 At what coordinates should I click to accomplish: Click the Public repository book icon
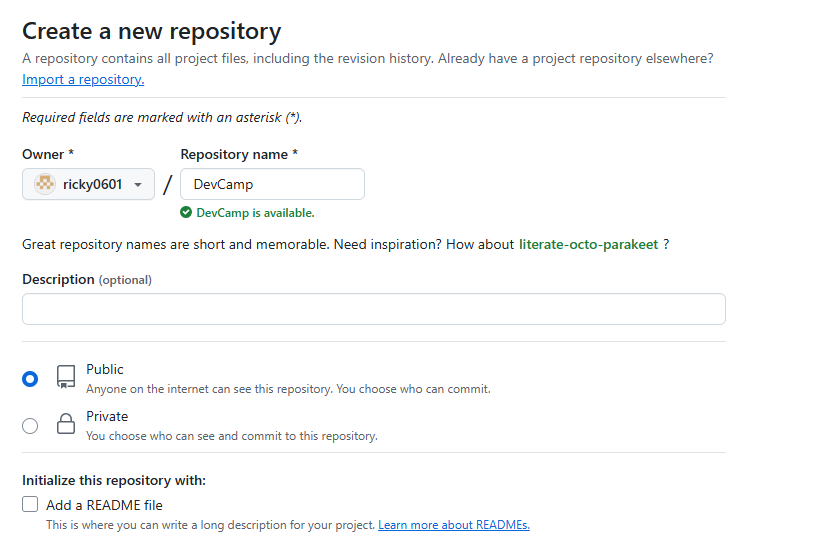pyautogui.click(x=66, y=377)
